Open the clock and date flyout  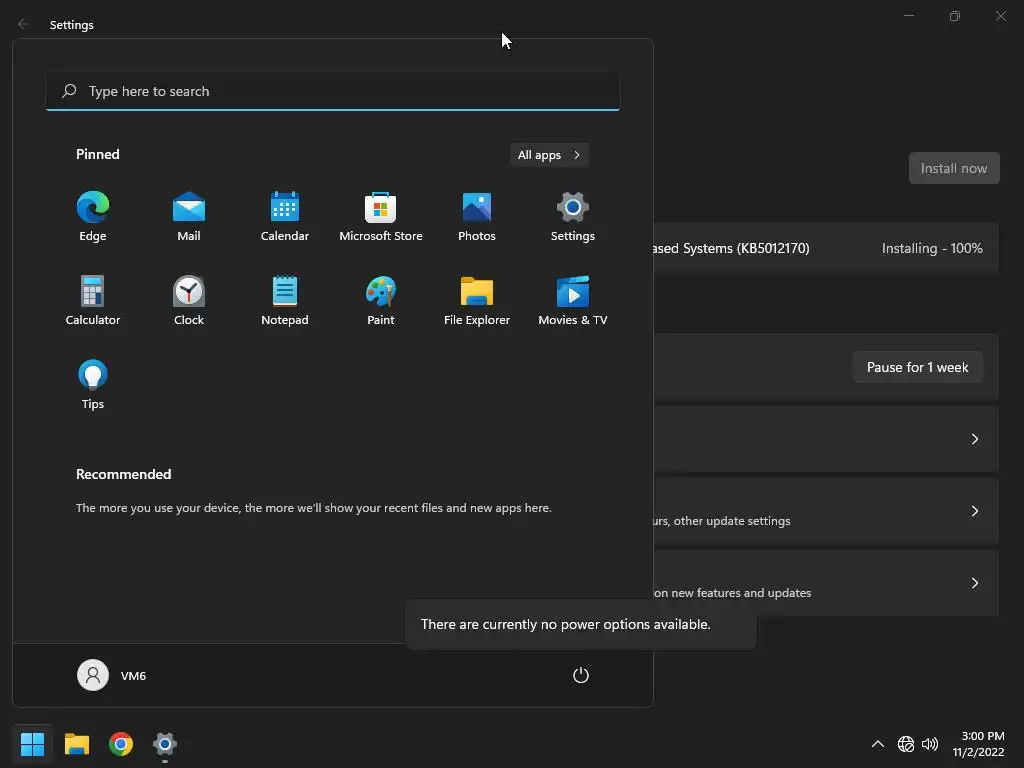pyautogui.click(x=978, y=744)
